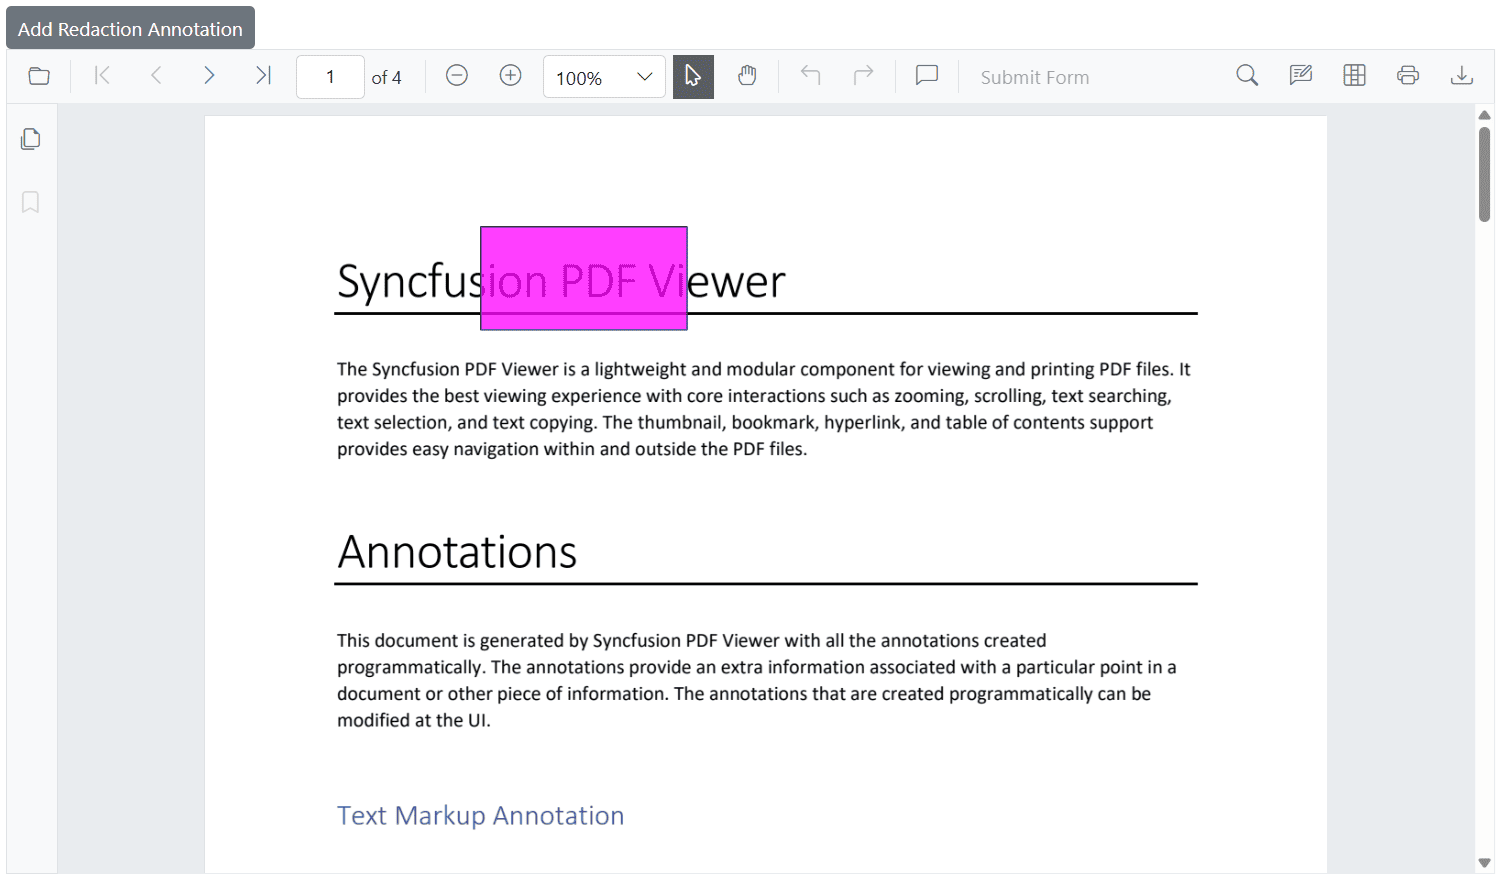Screen dimensions: 1502x882
Task: Click the Redo arrow
Action: click(863, 75)
